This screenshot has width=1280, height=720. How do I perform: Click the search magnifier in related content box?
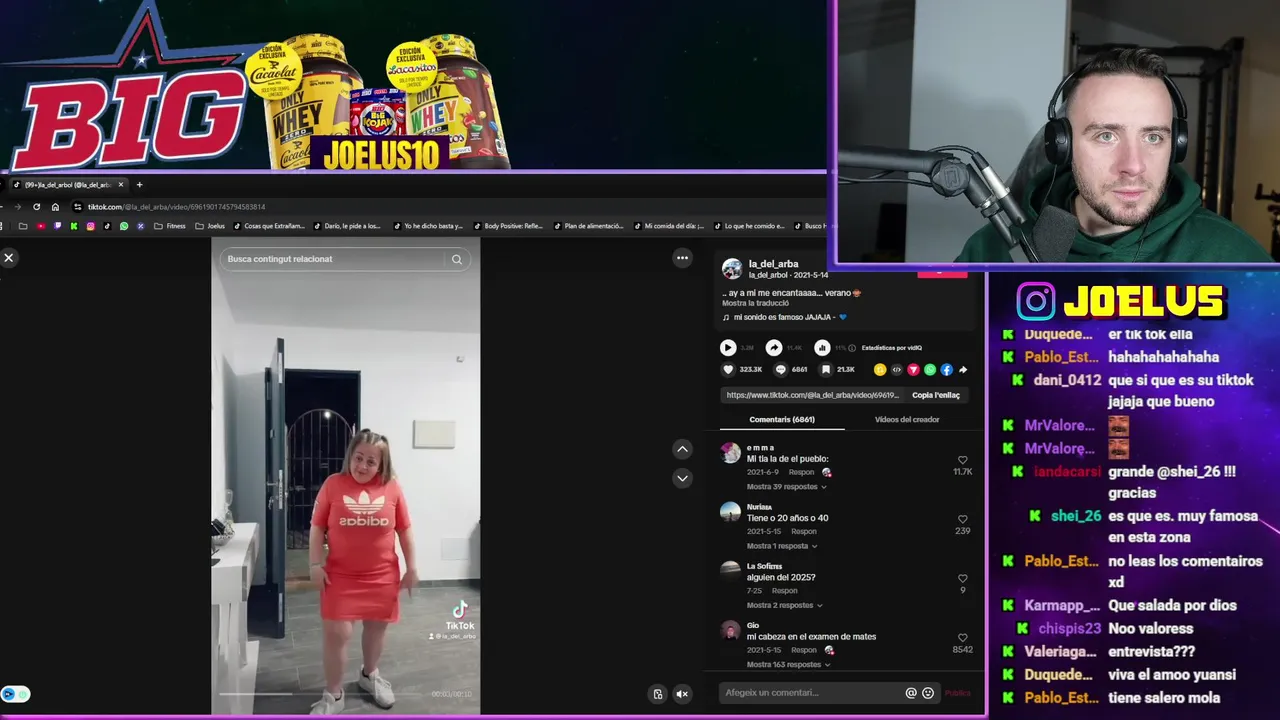point(457,259)
